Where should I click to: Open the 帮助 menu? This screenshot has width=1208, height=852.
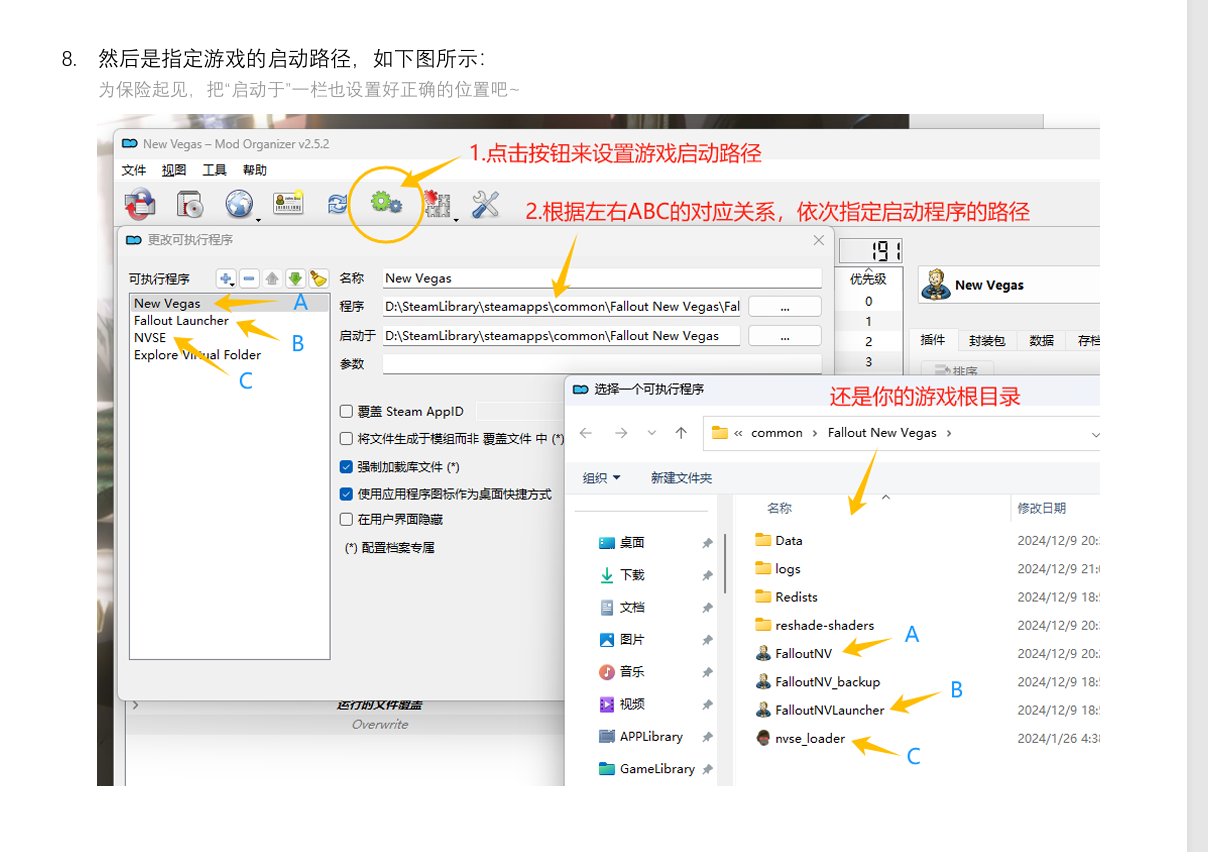click(255, 170)
